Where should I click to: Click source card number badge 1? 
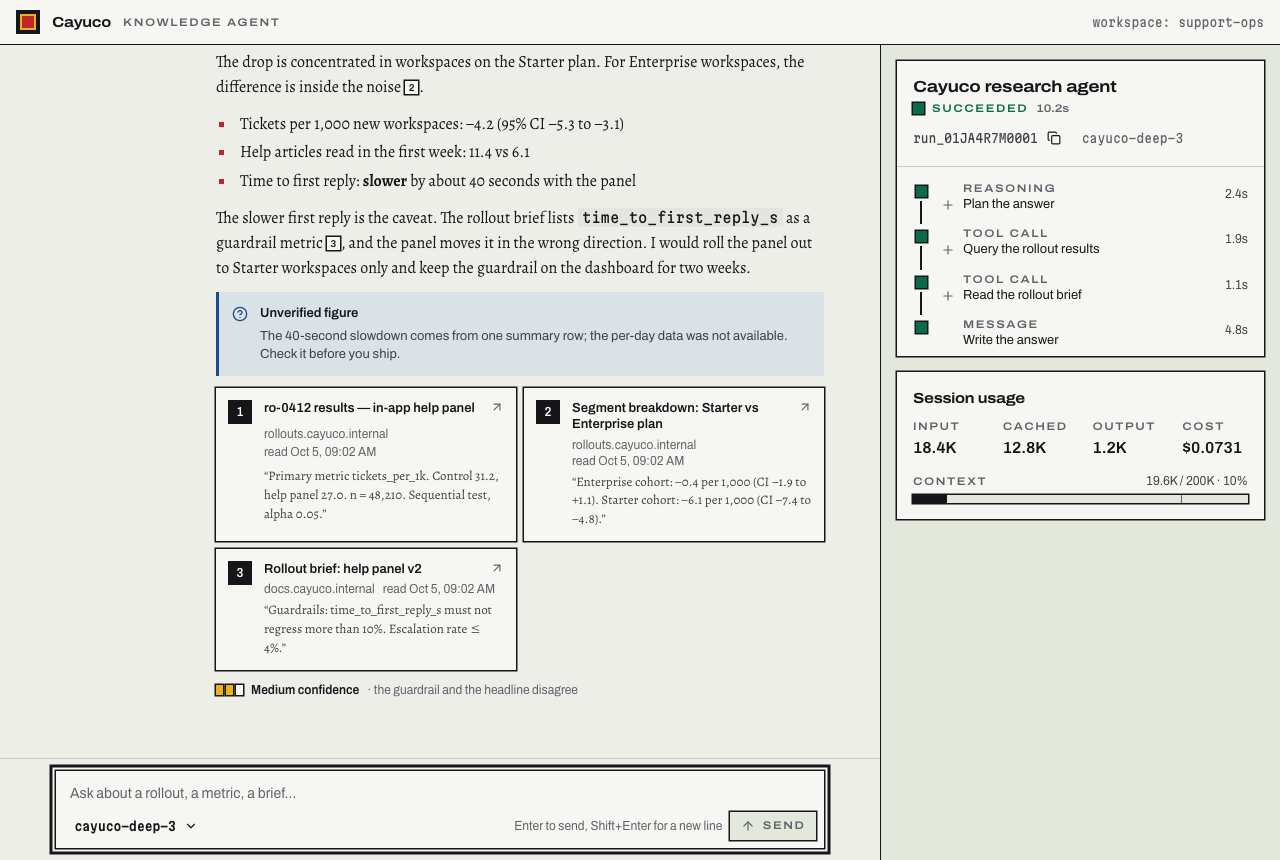click(240, 412)
